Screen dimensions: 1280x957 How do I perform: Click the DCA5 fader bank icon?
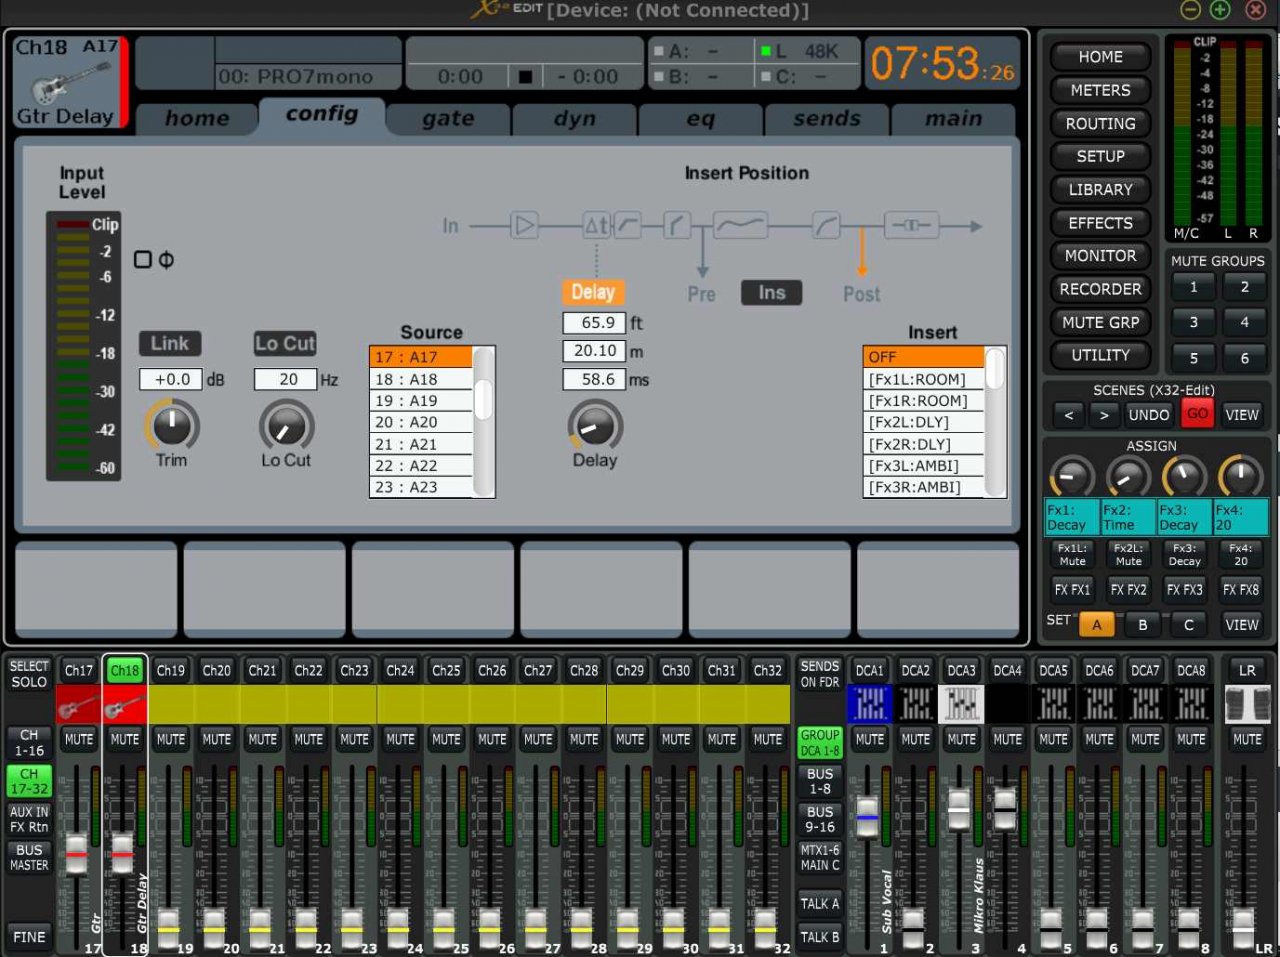[1054, 705]
